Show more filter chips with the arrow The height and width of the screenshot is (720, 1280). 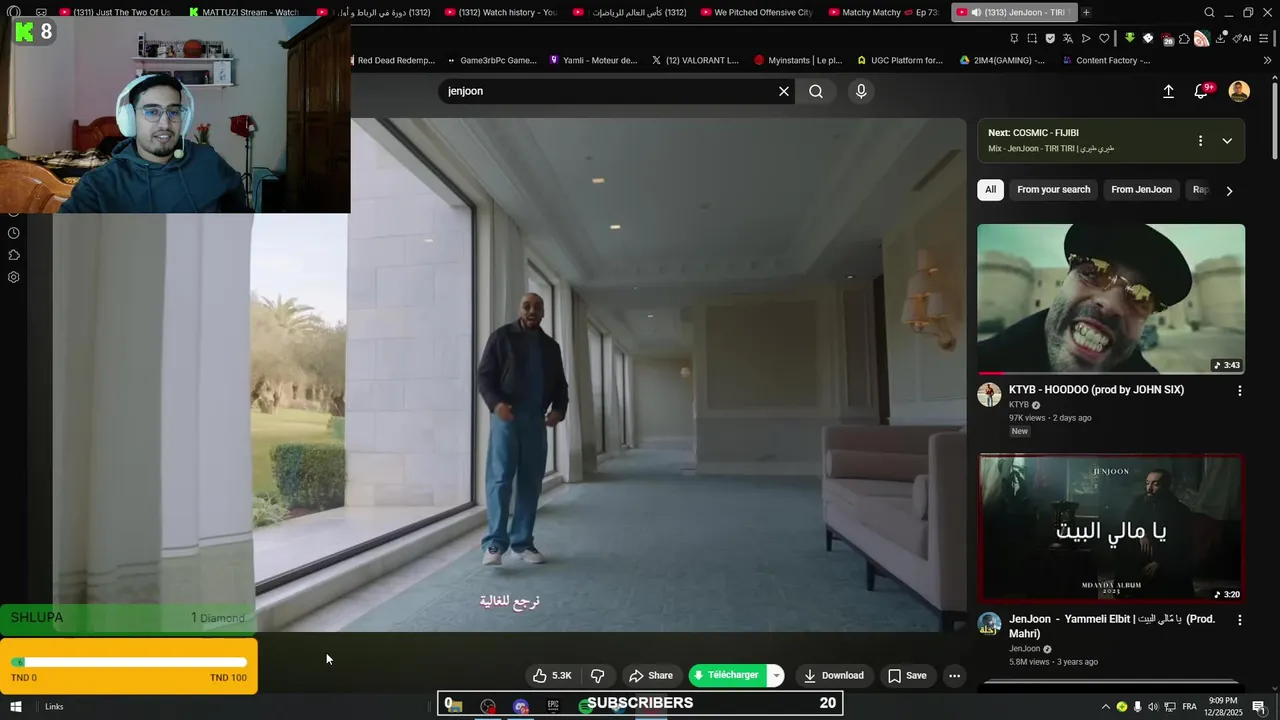[1229, 190]
